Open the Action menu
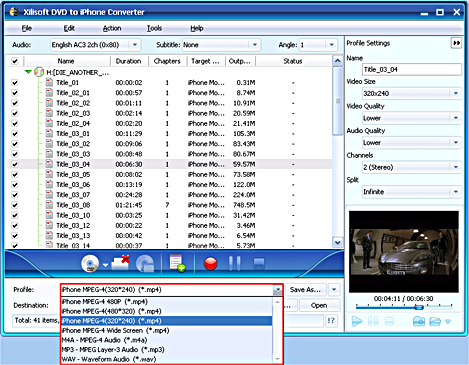This screenshot has width=469, height=365. 112,28
